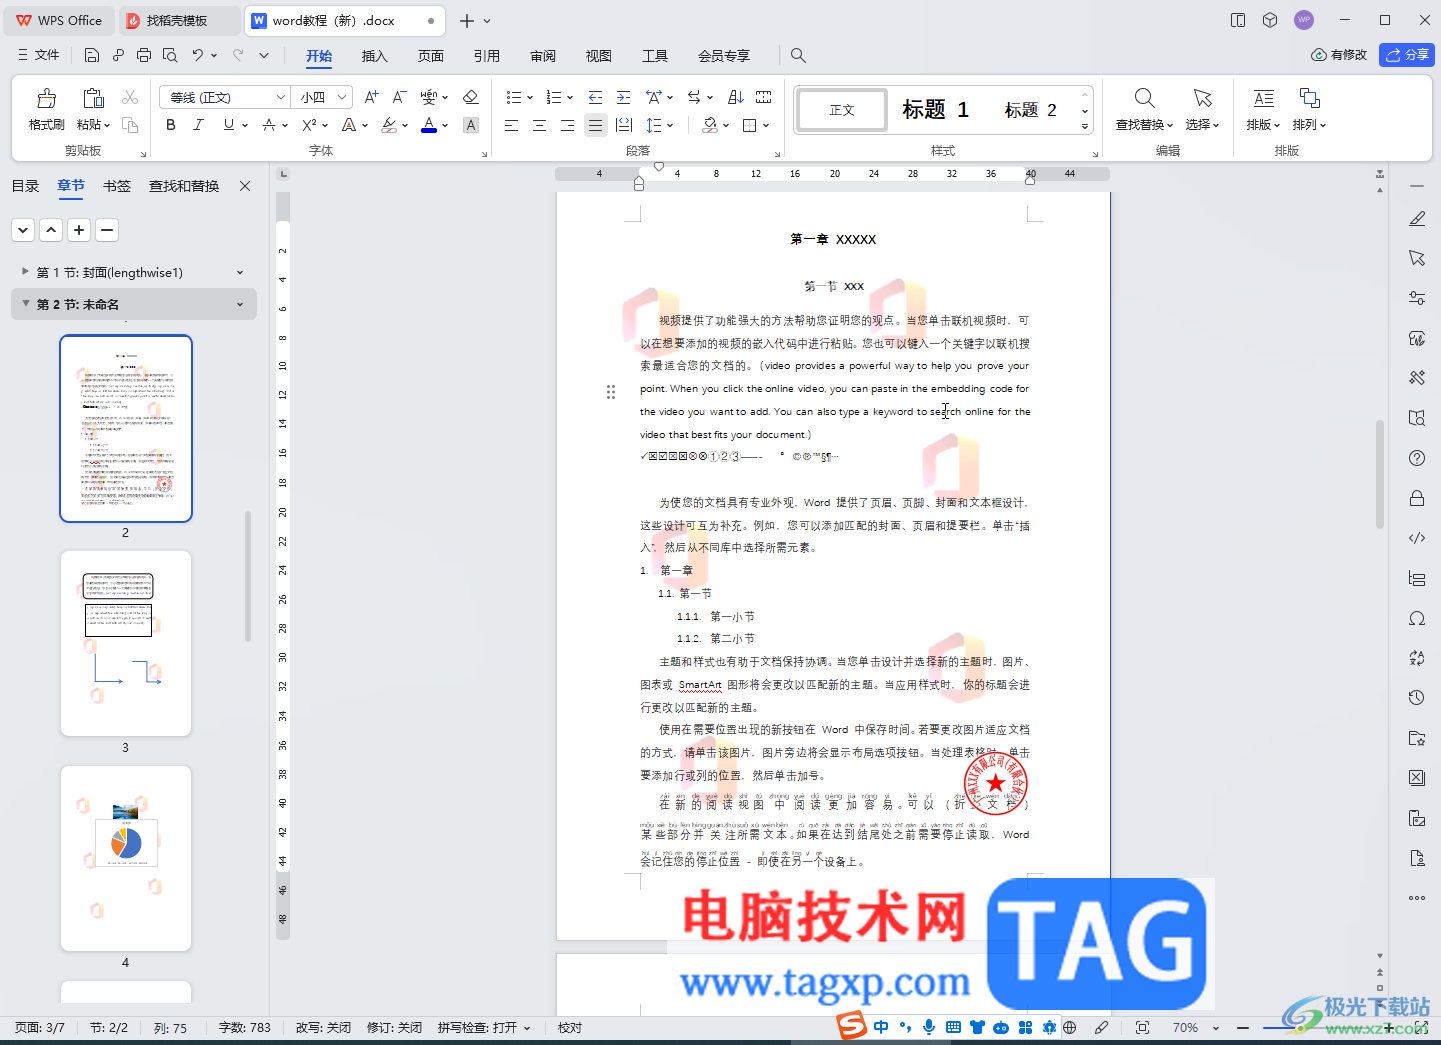Open the File (文件) menu

[x=39, y=55]
